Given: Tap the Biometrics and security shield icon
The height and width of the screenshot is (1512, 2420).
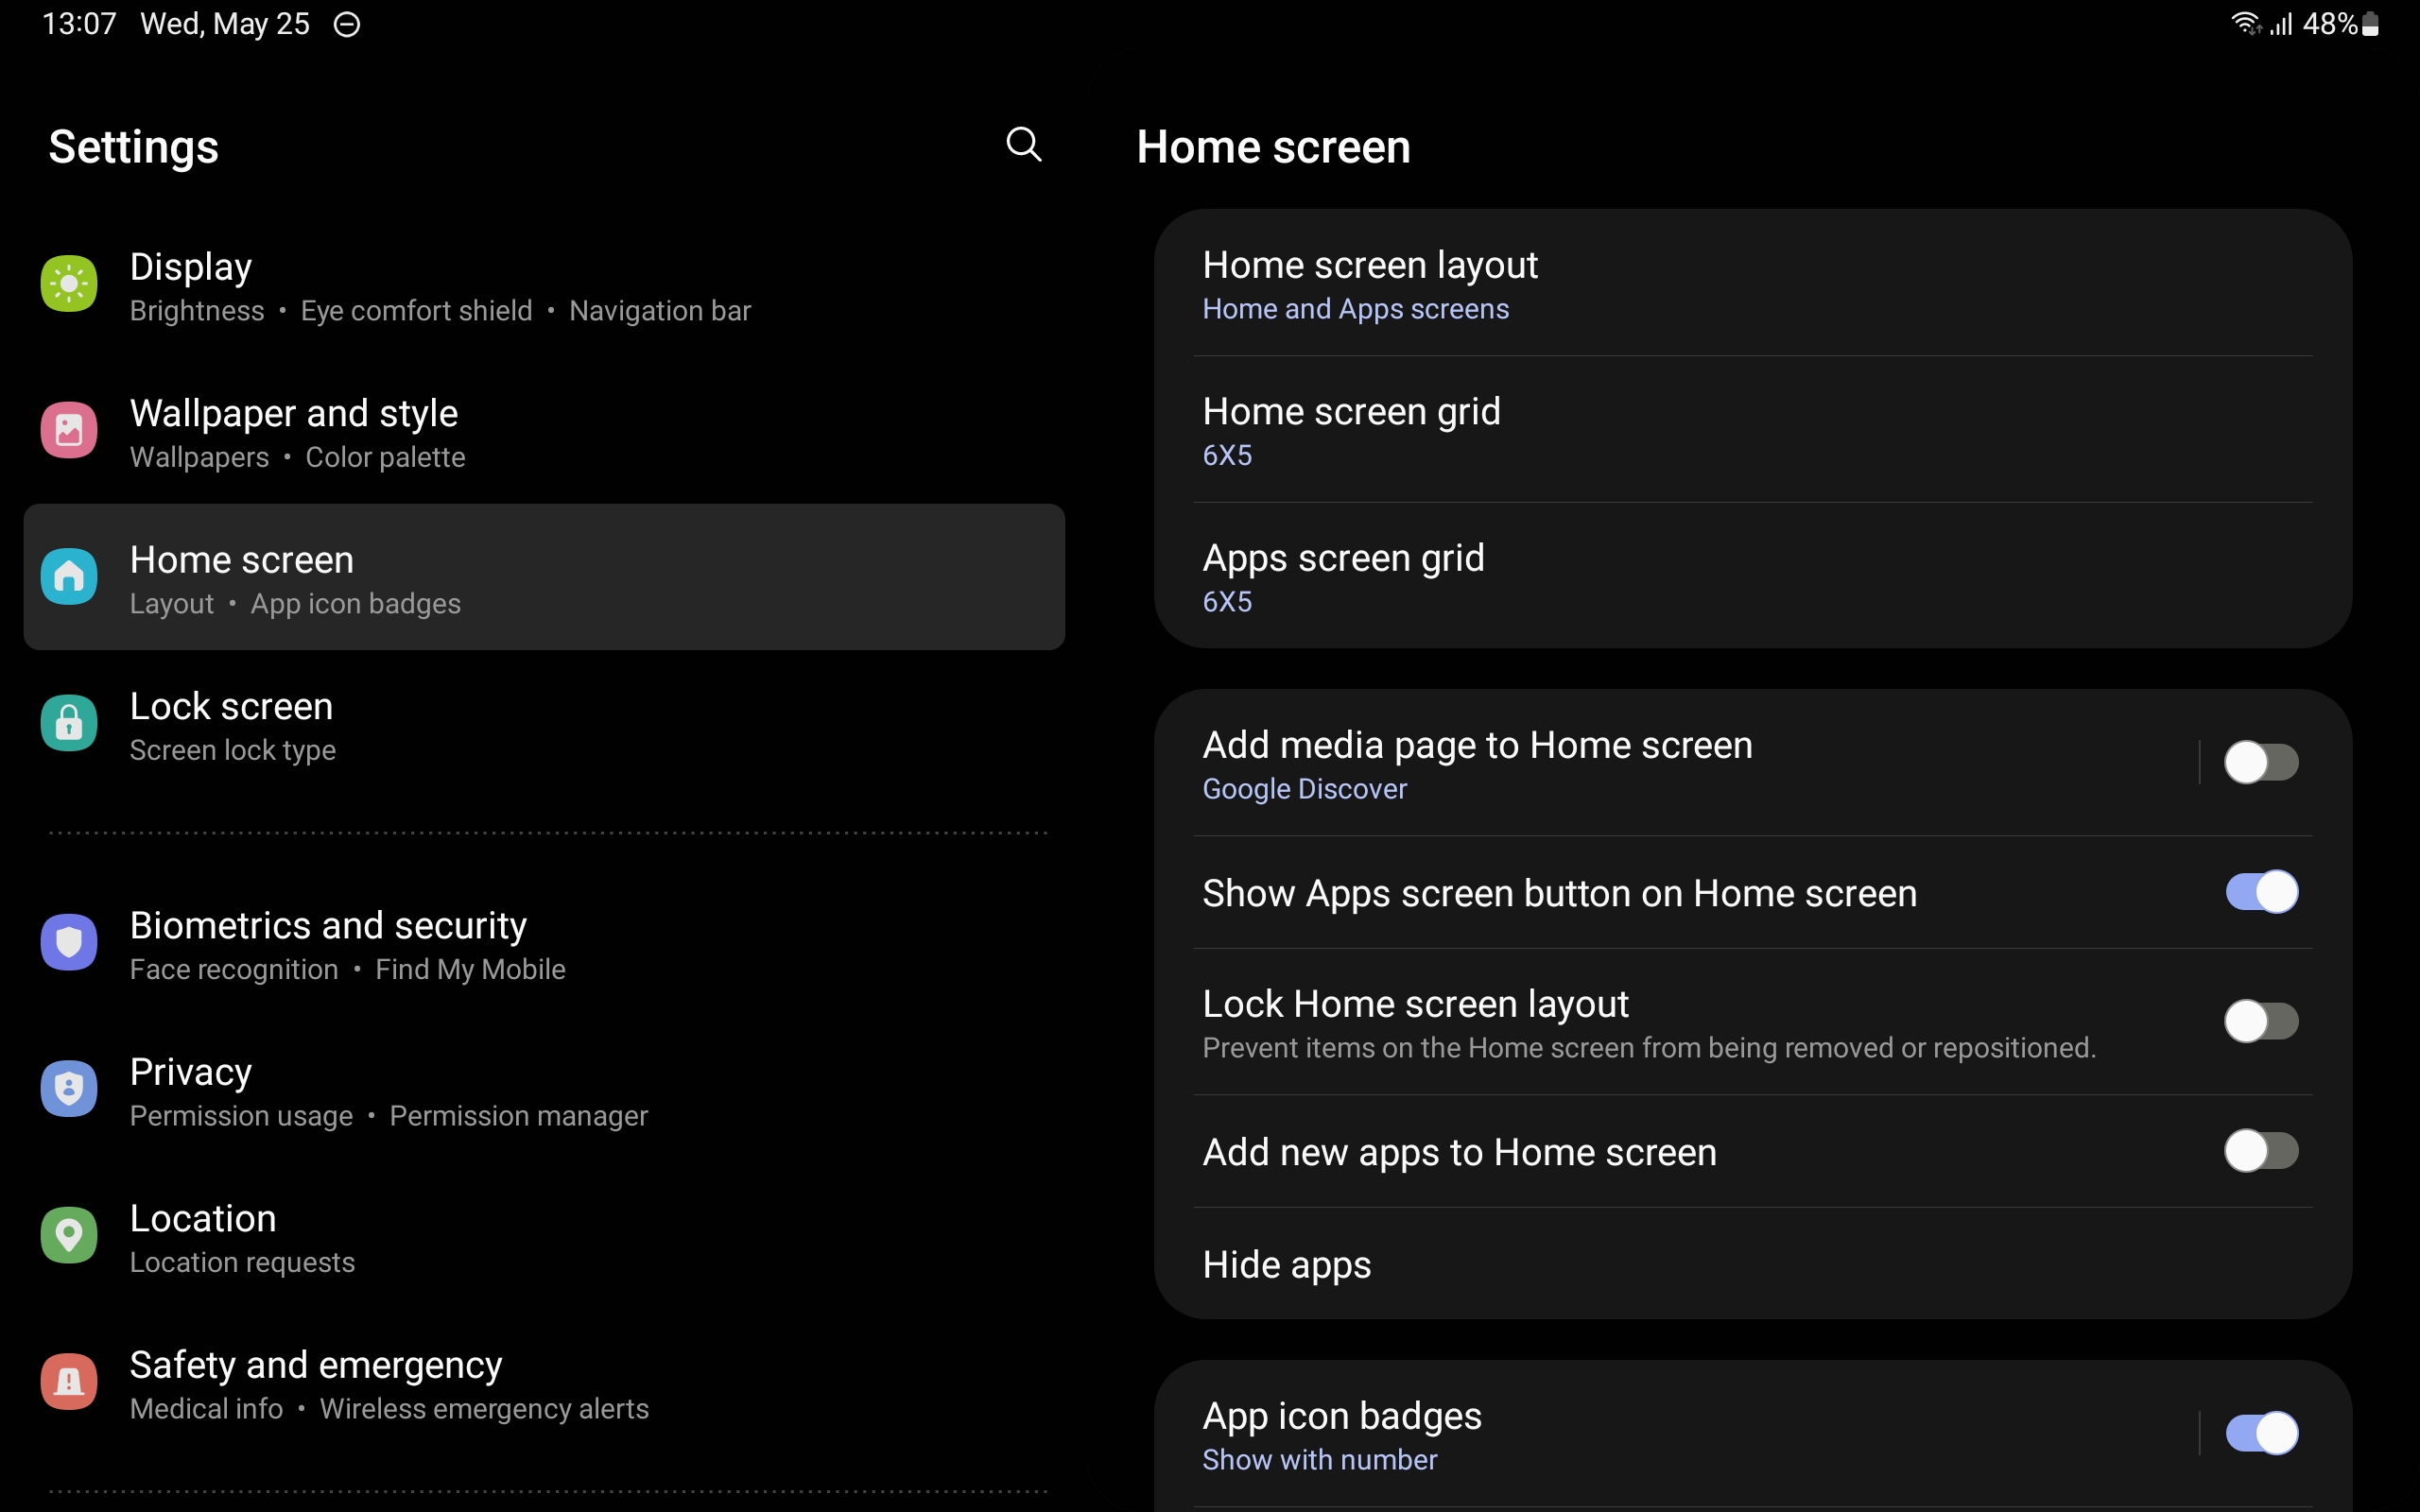Looking at the screenshot, I should [x=69, y=942].
